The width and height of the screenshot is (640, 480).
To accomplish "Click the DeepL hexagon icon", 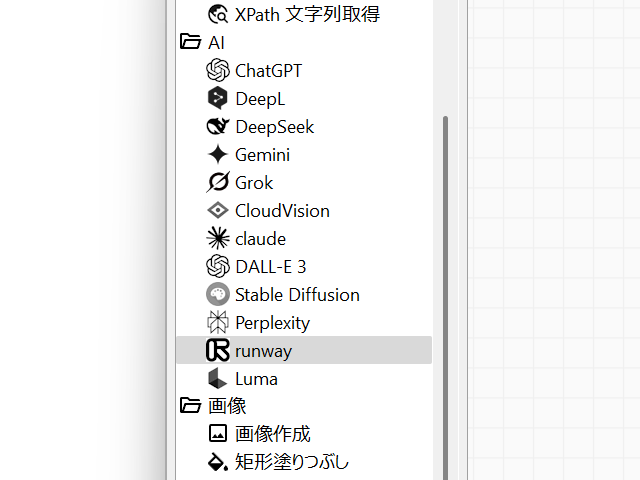I will (x=218, y=98).
